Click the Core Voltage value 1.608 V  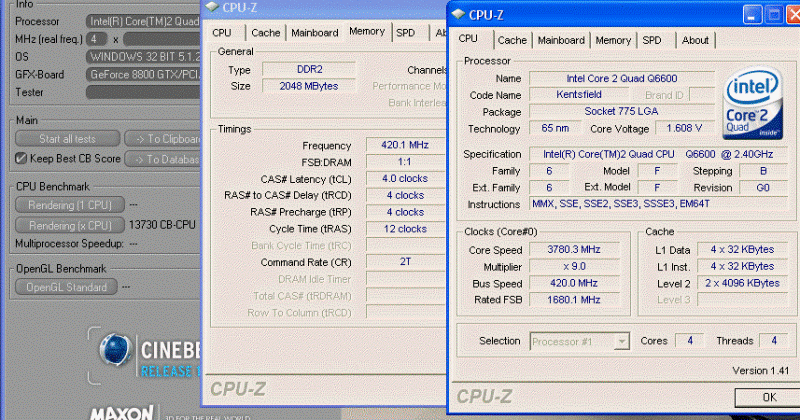[x=684, y=128]
